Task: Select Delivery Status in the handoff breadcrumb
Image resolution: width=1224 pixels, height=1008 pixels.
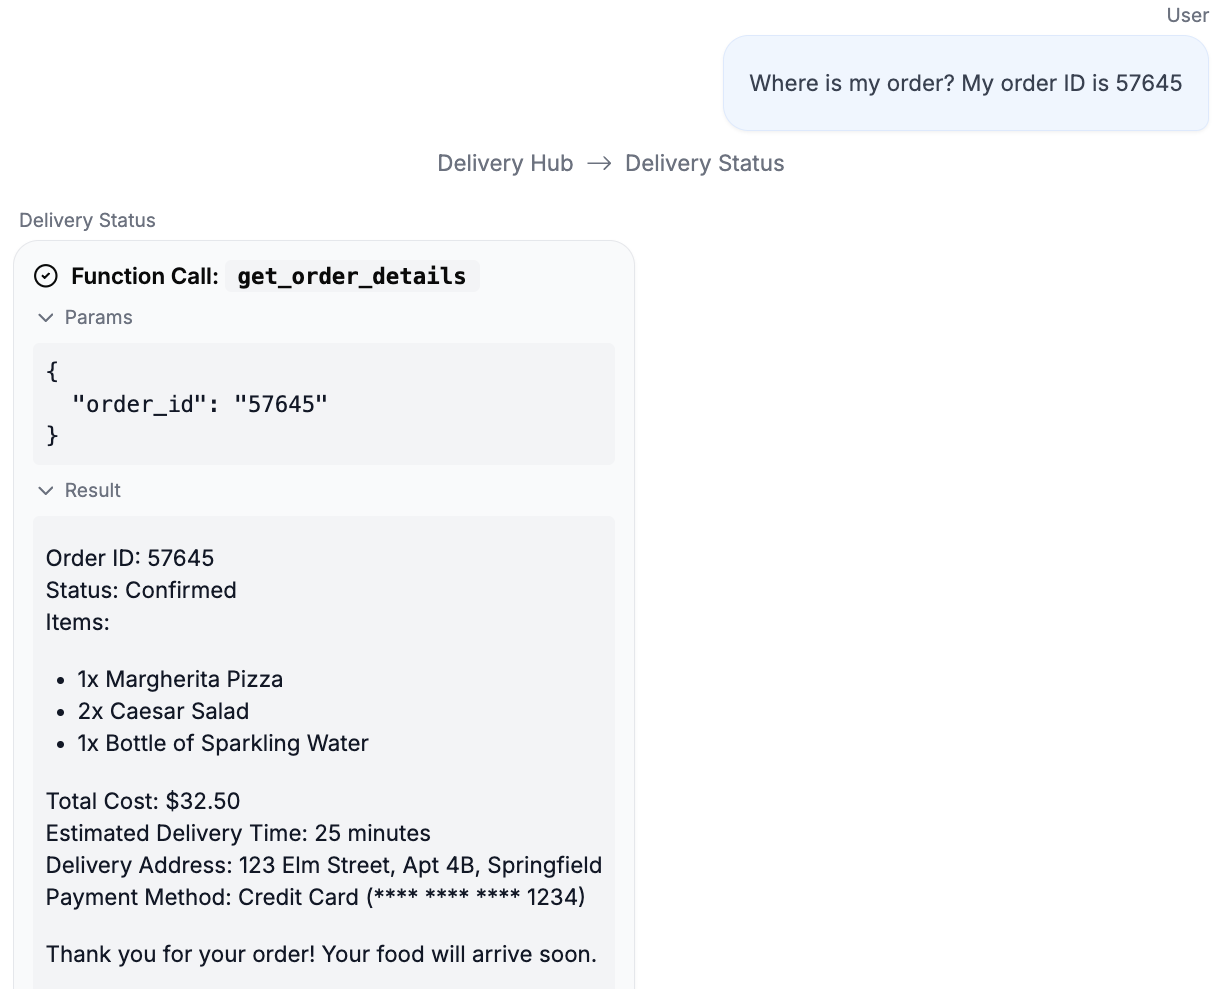Action: [x=704, y=164]
